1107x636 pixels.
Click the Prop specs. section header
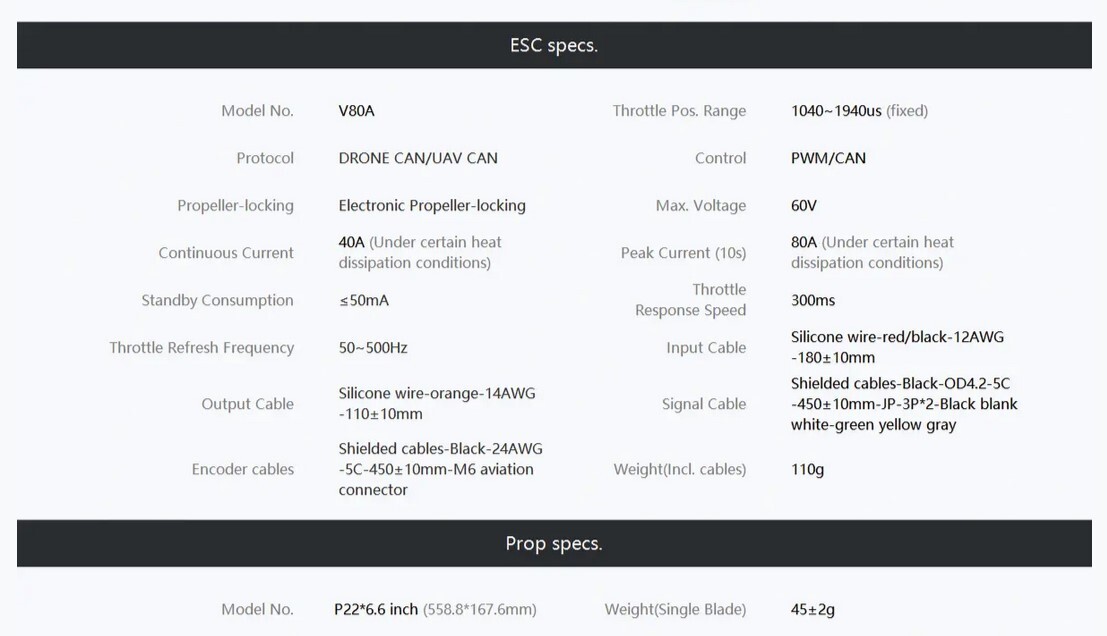pyautogui.click(x=554, y=544)
